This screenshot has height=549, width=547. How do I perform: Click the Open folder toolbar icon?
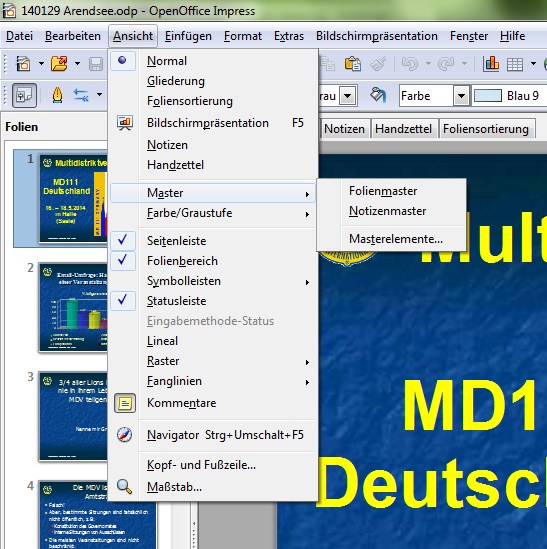(59, 64)
